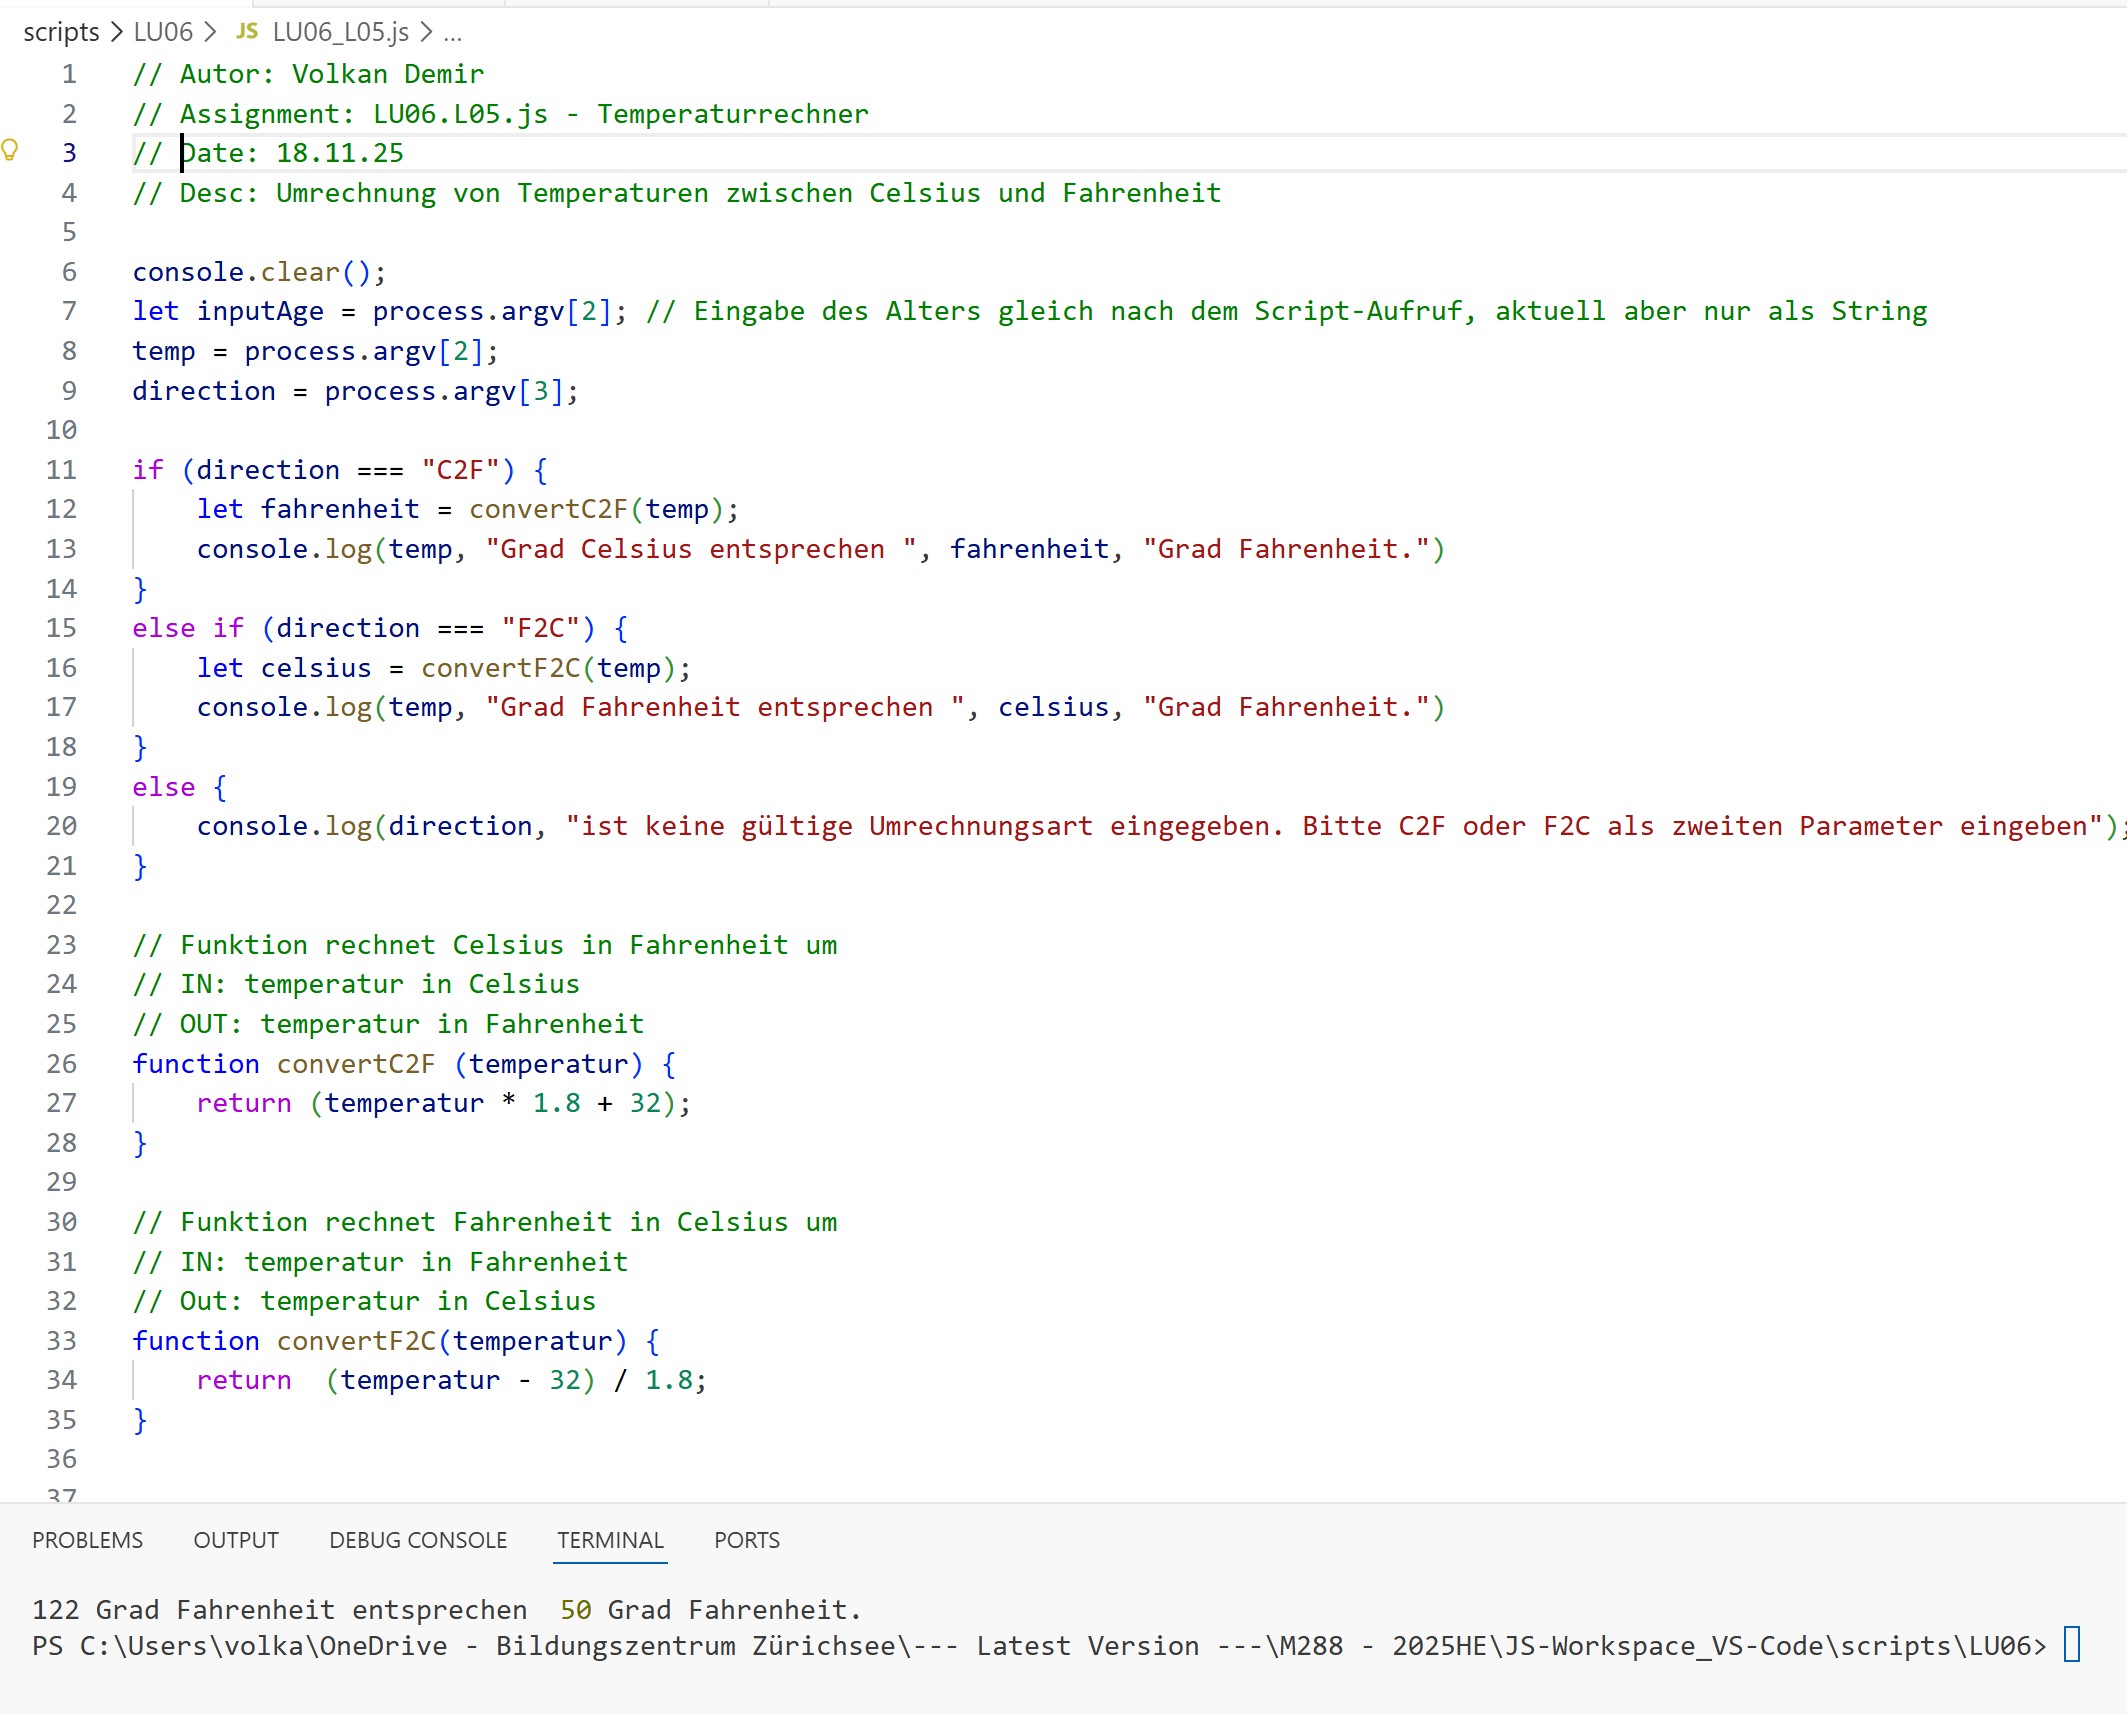The width and height of the screenshot is (2127, 1715).
Task: Click the JS file icon in breadcrumb
Action: 246,32
